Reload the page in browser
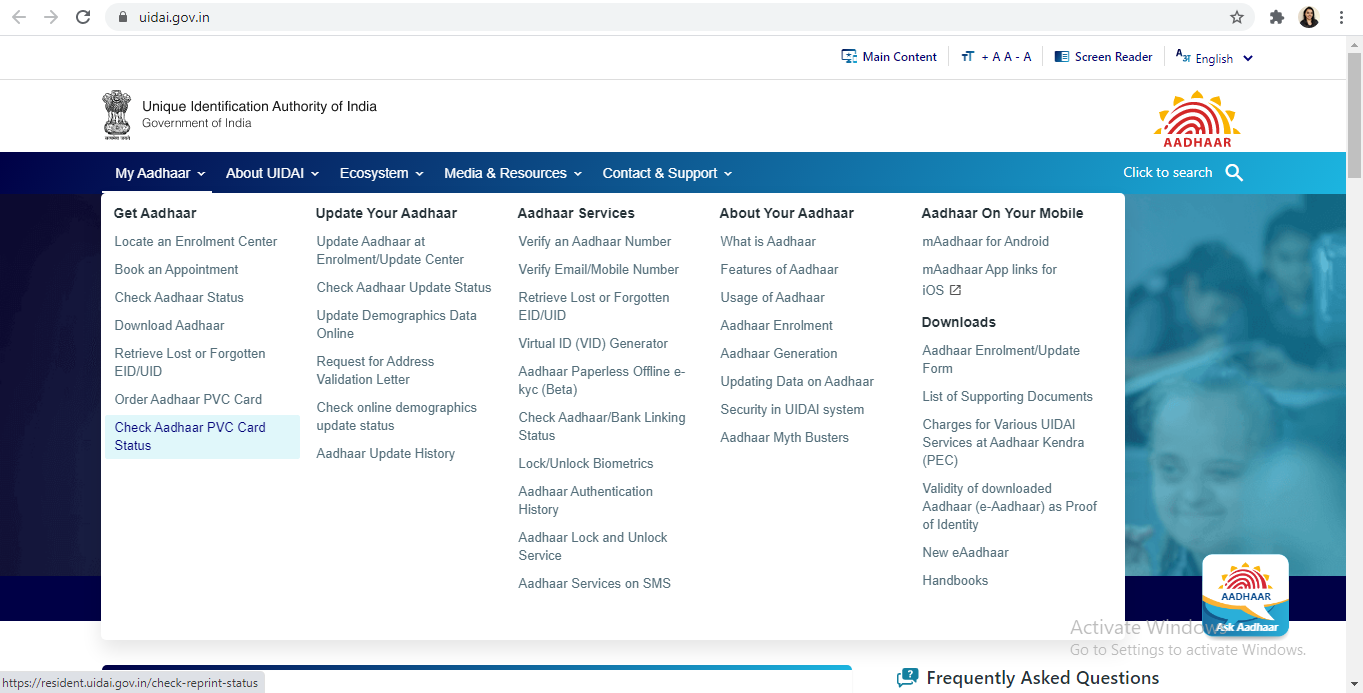 coord(83,17)
